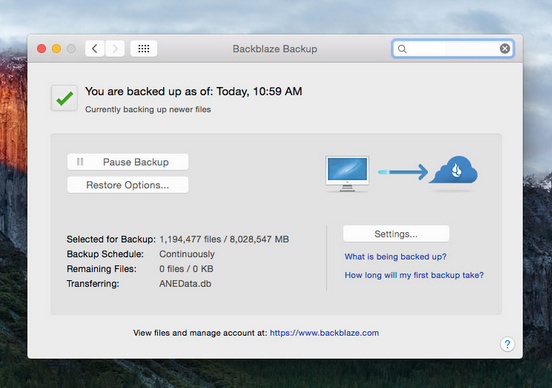
Task: Go back with the left chevron button
Action: [x=94, y=49]
